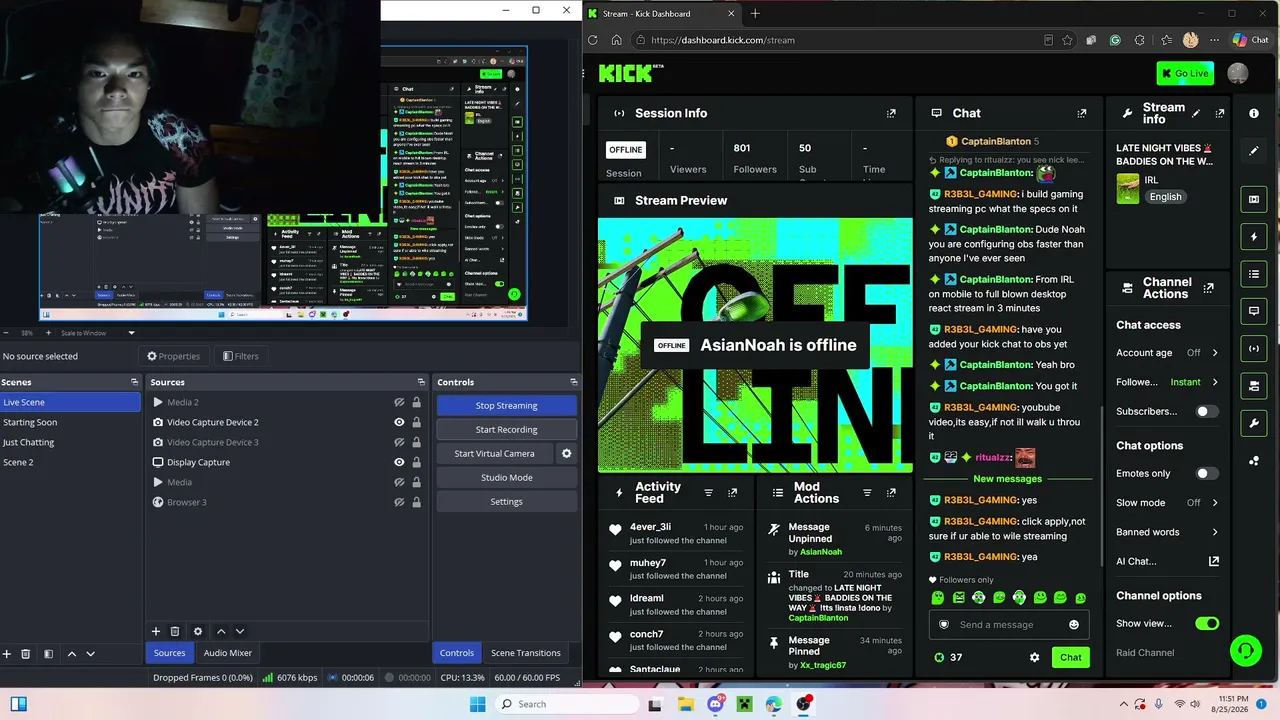Click Start Recording in OBS
This screenshot has height=720, width=1280.
coord(506,429)
